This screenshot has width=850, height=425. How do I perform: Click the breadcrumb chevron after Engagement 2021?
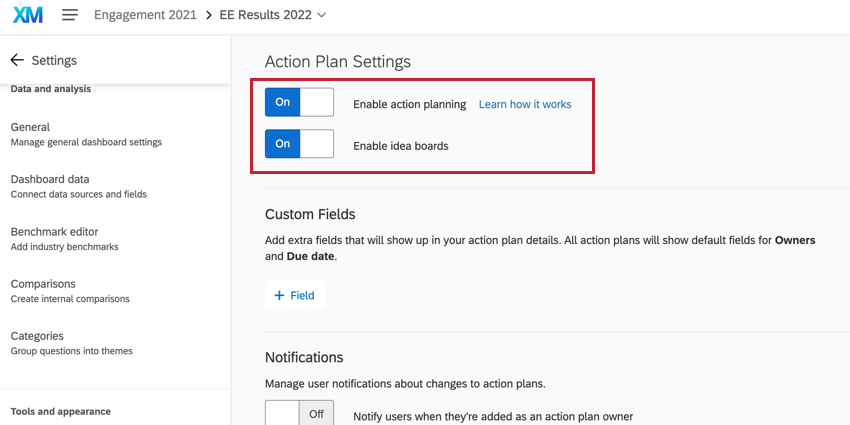click(208, 16)
